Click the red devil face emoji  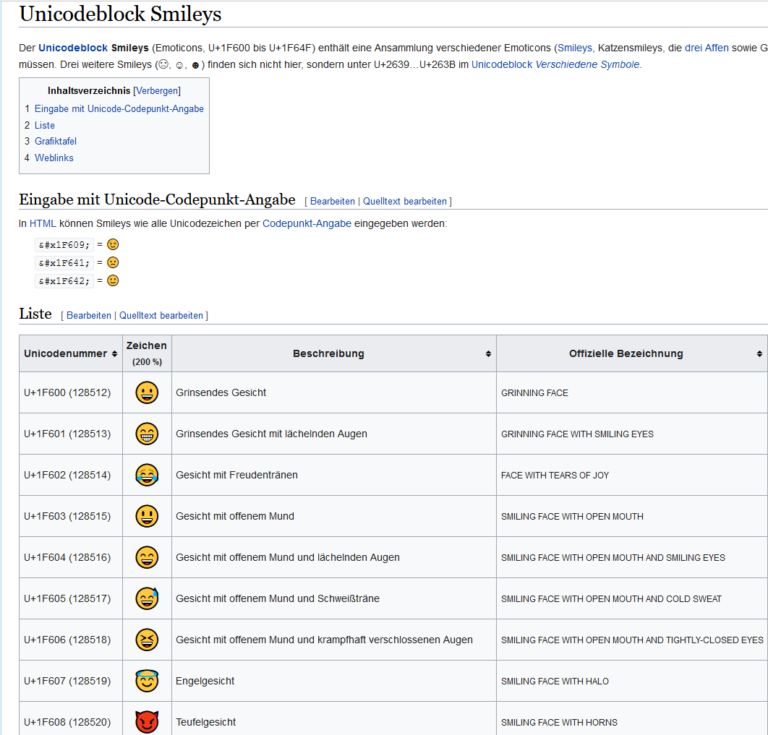tap(147, 722)
